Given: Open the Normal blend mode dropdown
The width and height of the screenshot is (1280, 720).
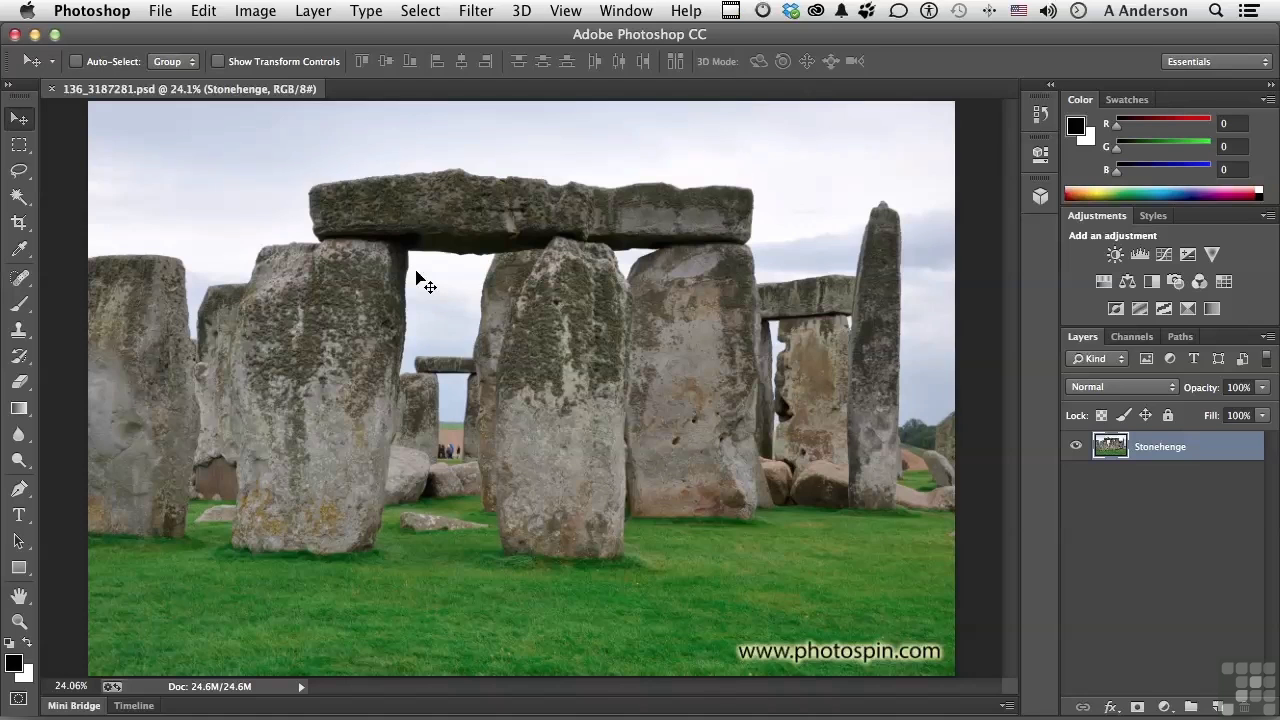Looking at the screenshot, I should click(x=1122, y=387).
